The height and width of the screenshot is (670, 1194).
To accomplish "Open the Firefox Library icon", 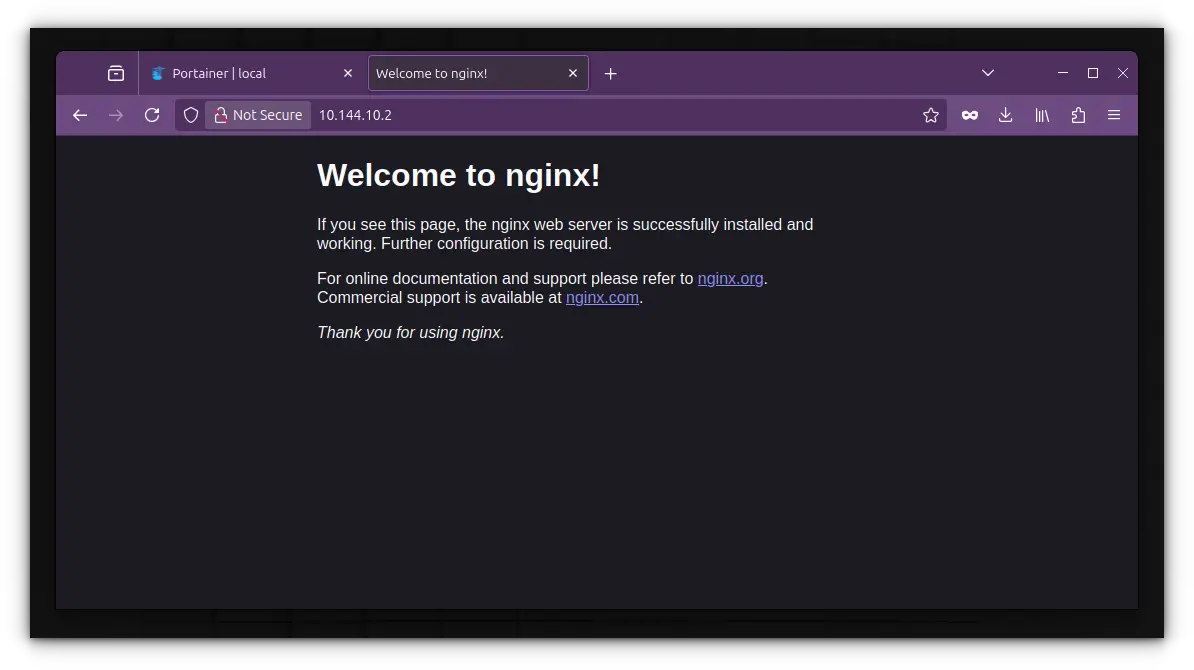I will click(x=1041, y=115).
